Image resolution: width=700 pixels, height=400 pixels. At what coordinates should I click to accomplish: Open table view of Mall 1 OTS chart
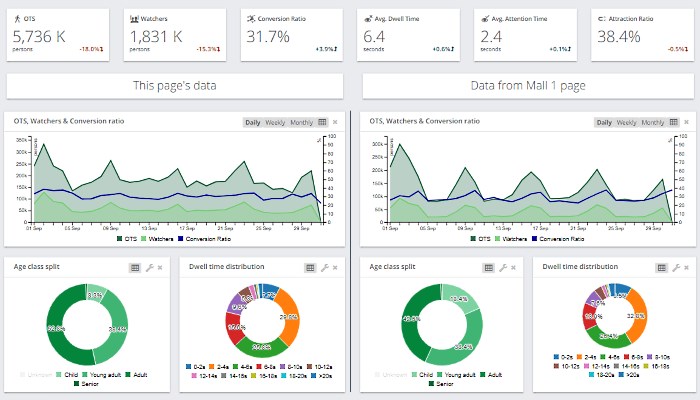pyautogui.click(x=677, y=122)
